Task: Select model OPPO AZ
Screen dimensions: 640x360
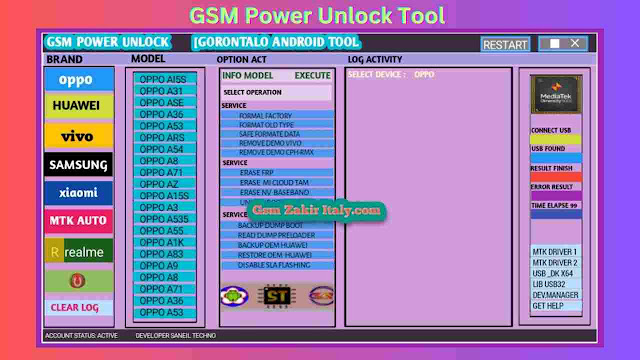Action: [165, 184]
